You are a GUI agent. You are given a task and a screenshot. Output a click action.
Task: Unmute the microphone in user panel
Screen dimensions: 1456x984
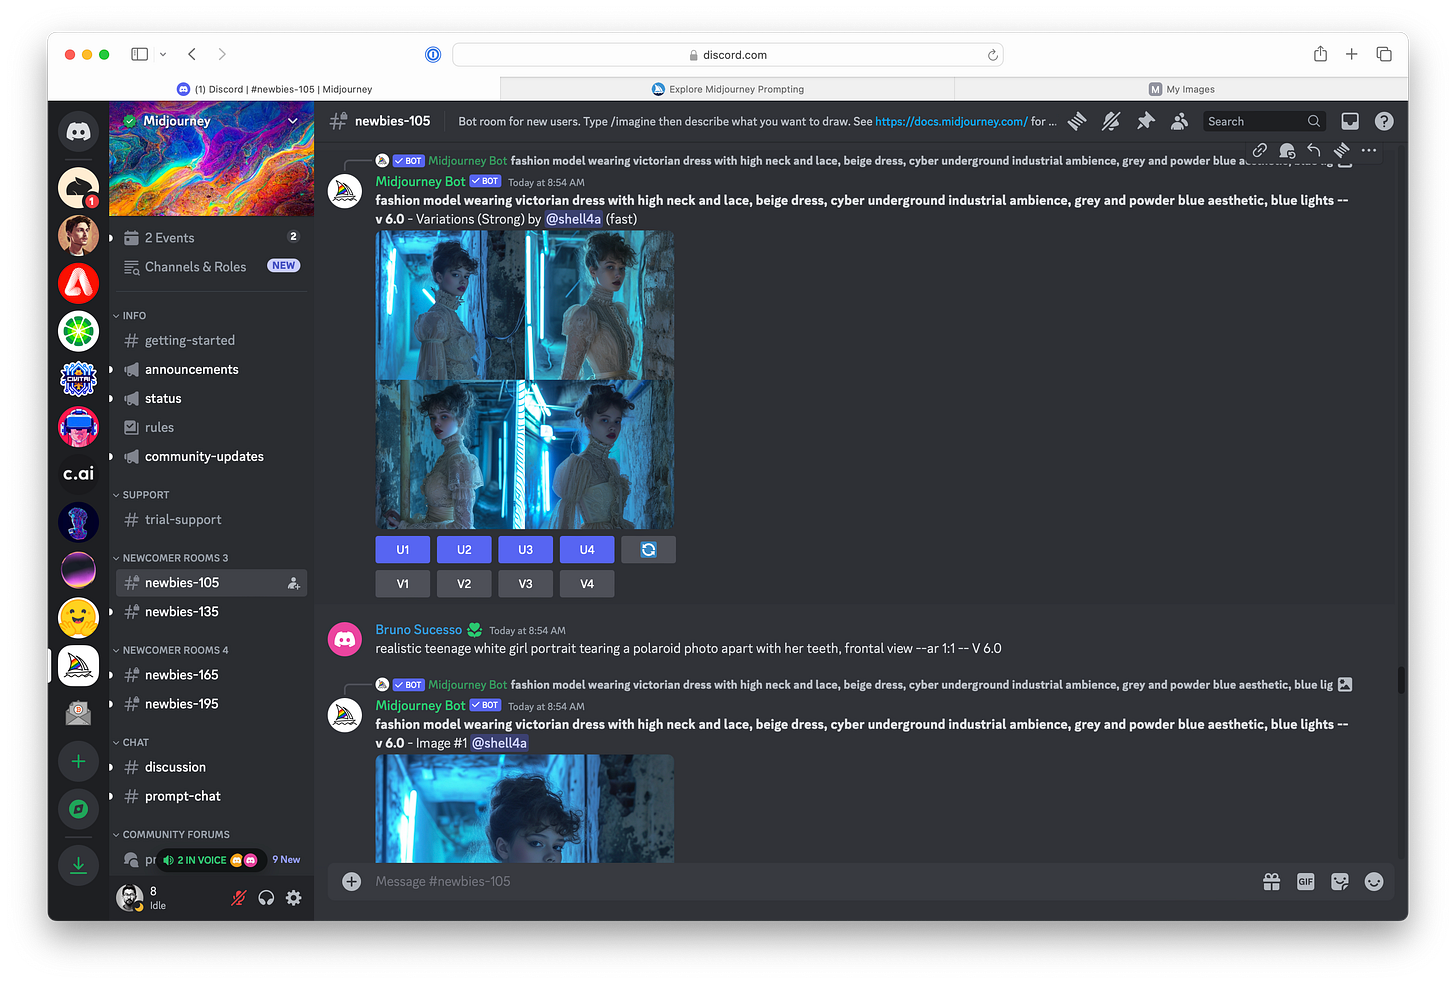pos(238,898)
